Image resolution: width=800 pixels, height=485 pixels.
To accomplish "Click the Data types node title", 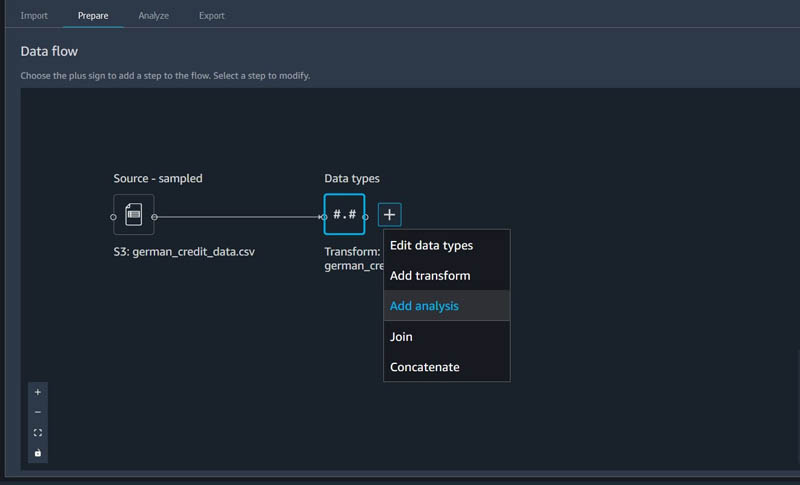I will (x=352, y=178).
